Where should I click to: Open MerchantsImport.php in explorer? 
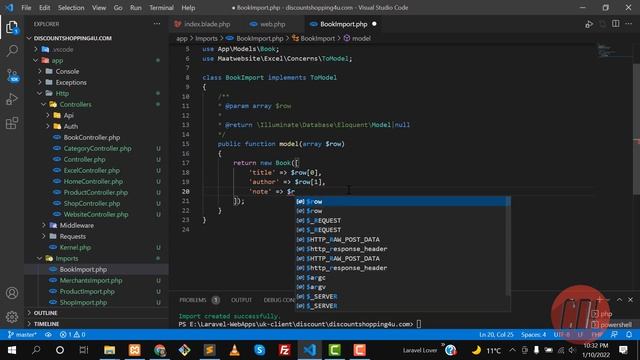(91, 280)
